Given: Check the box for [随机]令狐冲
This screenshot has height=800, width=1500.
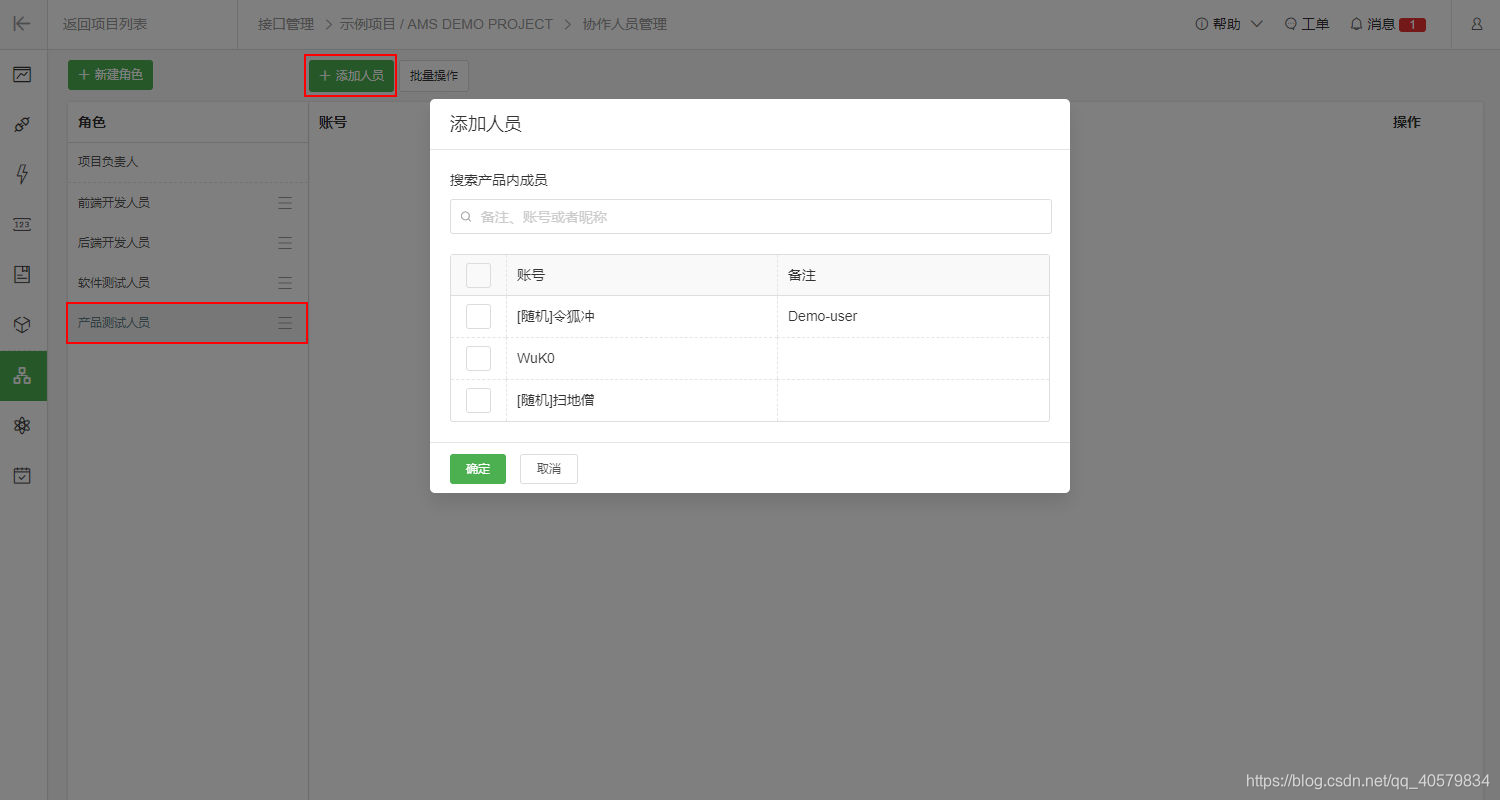Looking at the screenshot, I should [x=478, y=316].
